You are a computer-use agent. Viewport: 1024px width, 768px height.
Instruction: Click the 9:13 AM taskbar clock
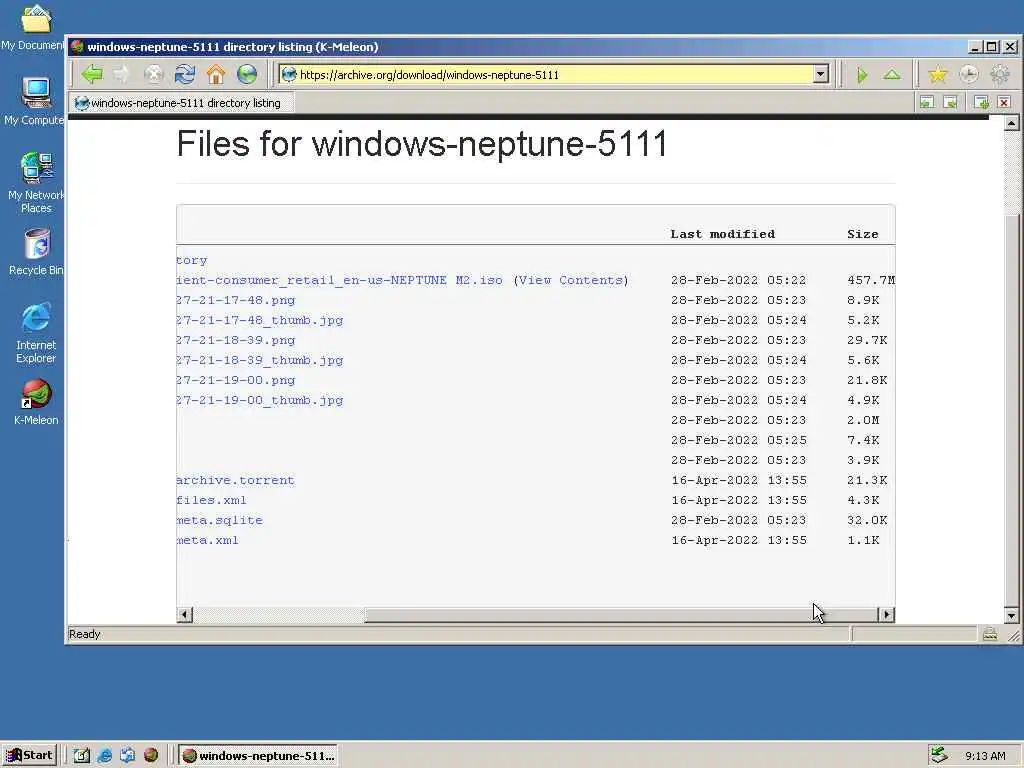point(985,756)
